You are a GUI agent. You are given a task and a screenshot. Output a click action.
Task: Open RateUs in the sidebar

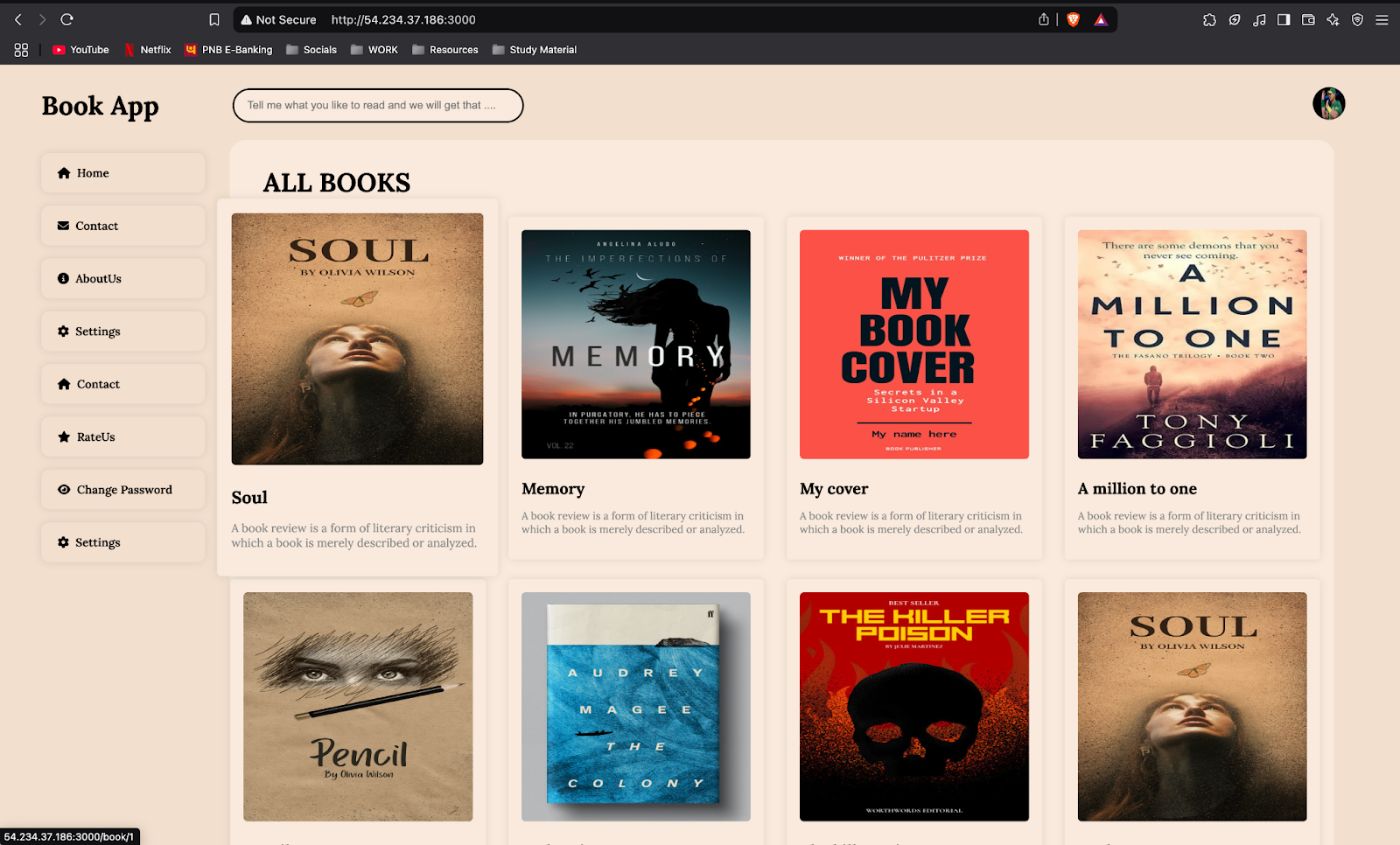123,437
